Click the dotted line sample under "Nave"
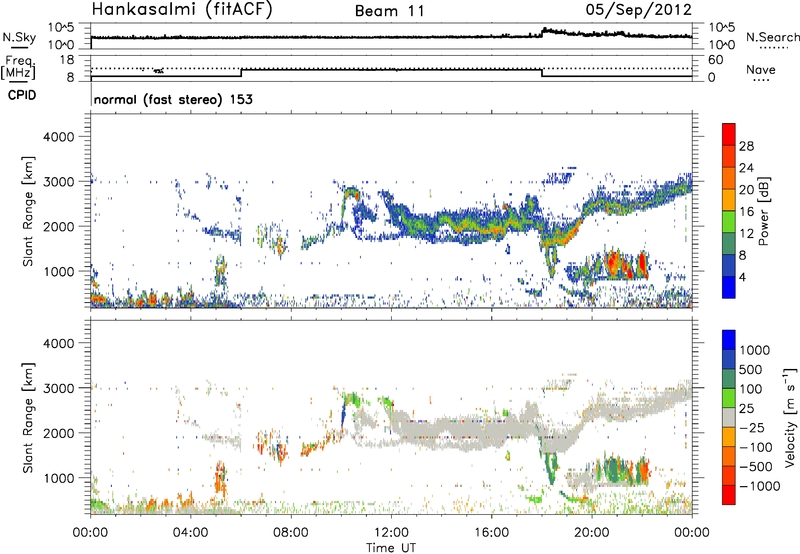Screen dimensions: 800x554 [762, 80]
